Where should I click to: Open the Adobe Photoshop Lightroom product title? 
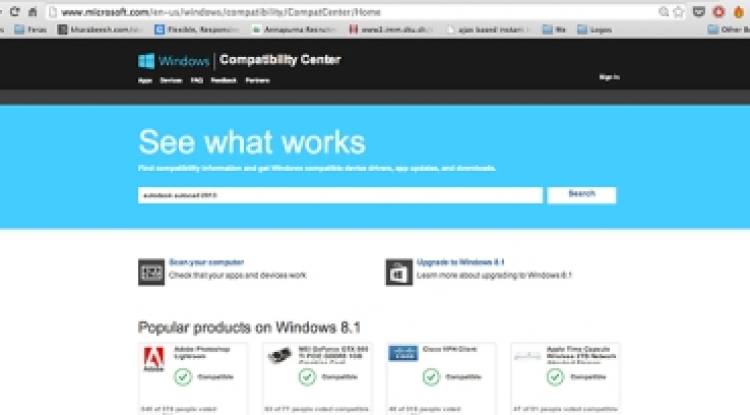202,353
